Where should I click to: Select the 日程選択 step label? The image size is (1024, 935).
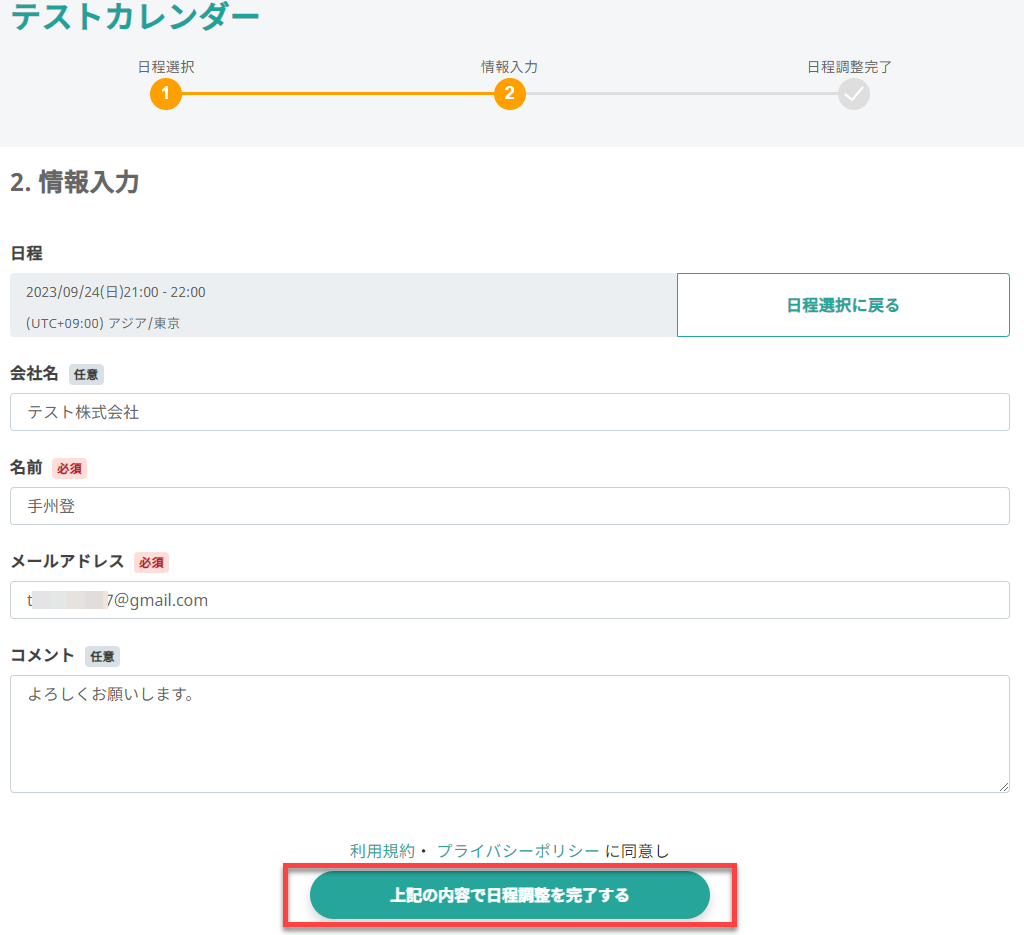(x=166, y=67)
